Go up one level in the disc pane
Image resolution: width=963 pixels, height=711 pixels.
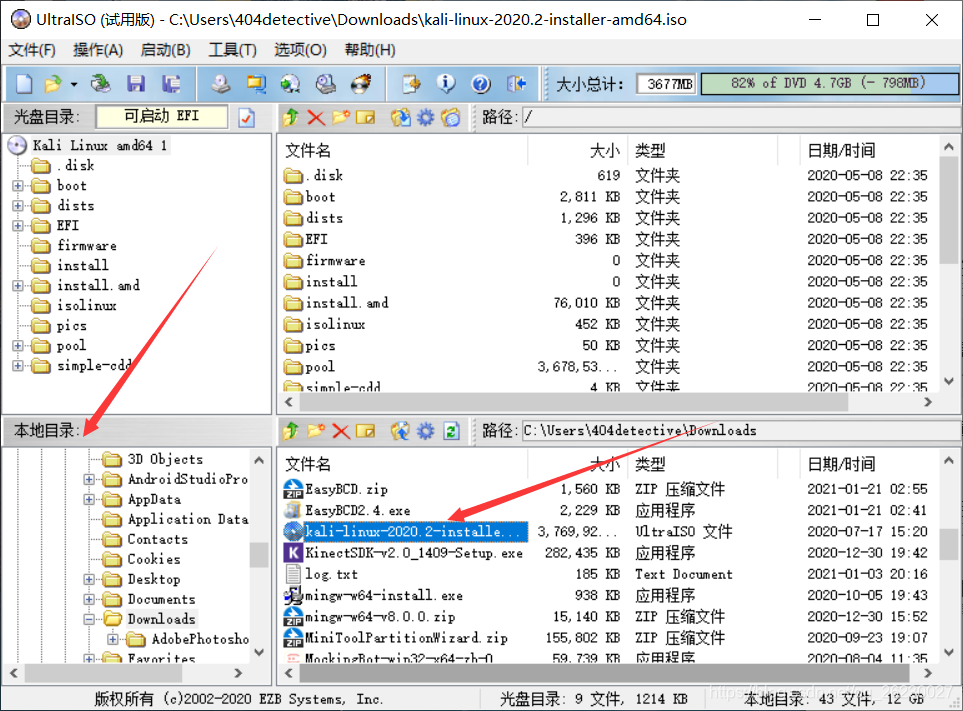click(291, 117)
